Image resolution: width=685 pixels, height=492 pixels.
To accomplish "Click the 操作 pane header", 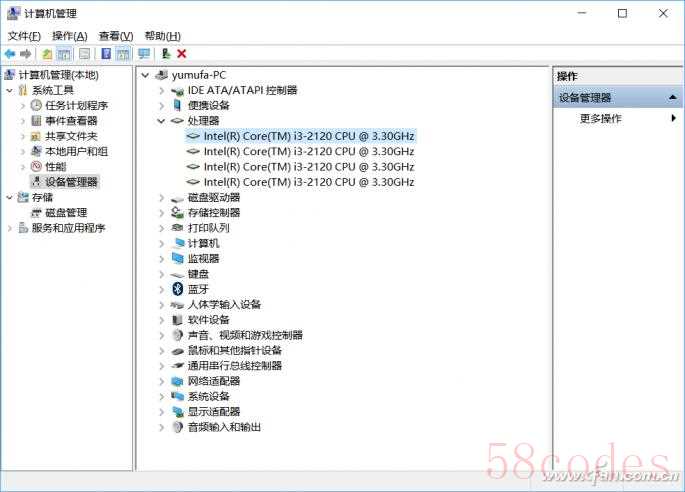I will [617, 76].
